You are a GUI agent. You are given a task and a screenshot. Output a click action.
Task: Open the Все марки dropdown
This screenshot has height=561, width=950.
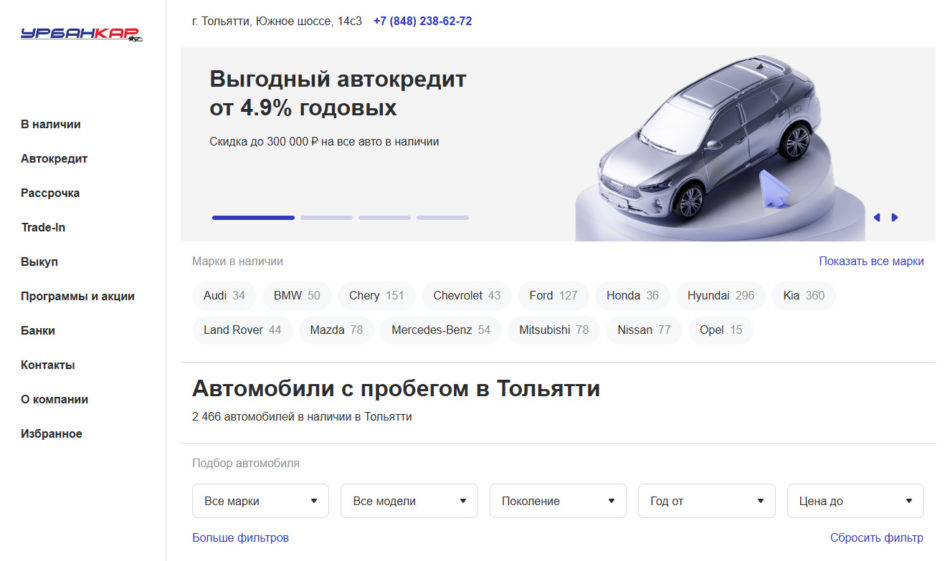261,501
